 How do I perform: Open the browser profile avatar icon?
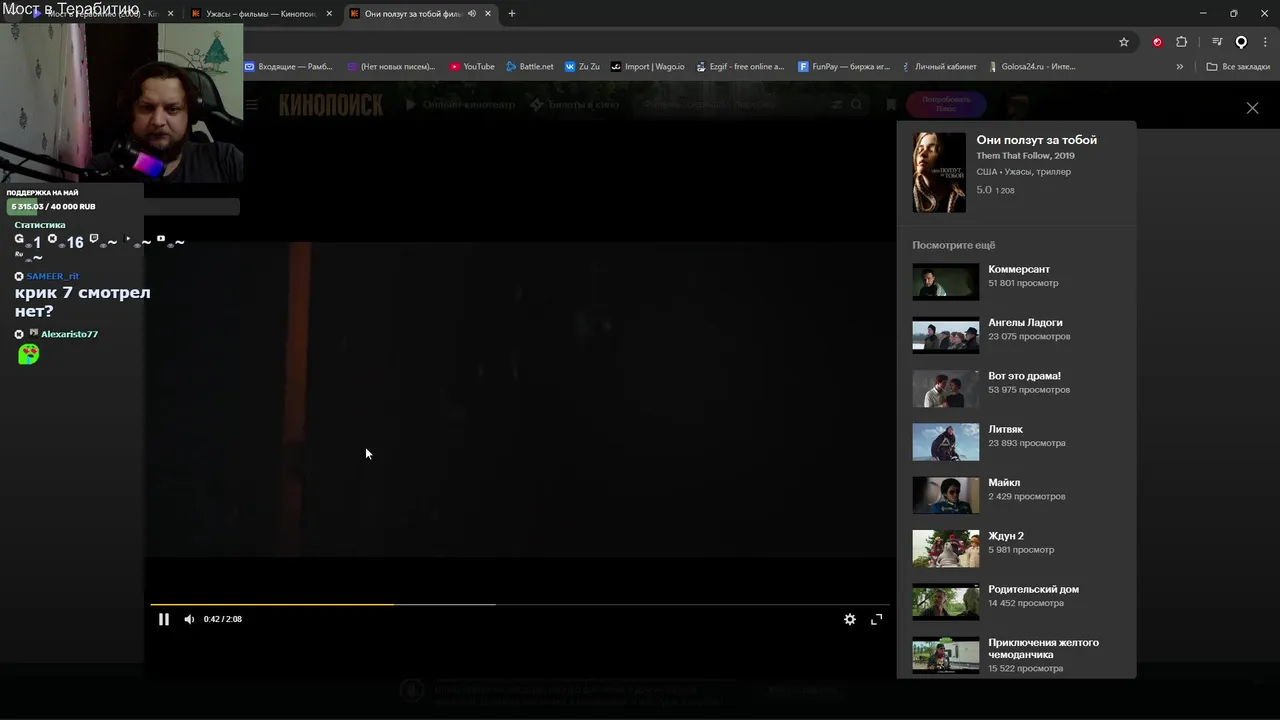(x=1241, y=42)
